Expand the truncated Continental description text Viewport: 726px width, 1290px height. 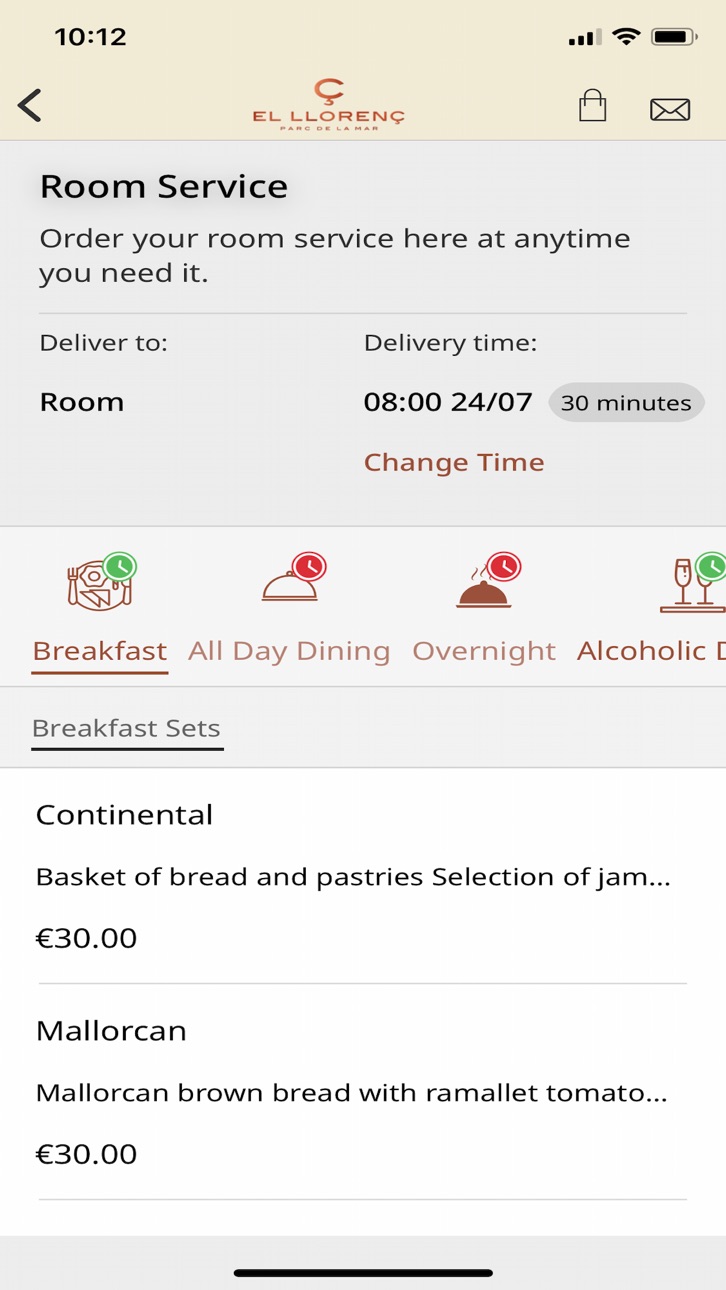tap(353, 877)
